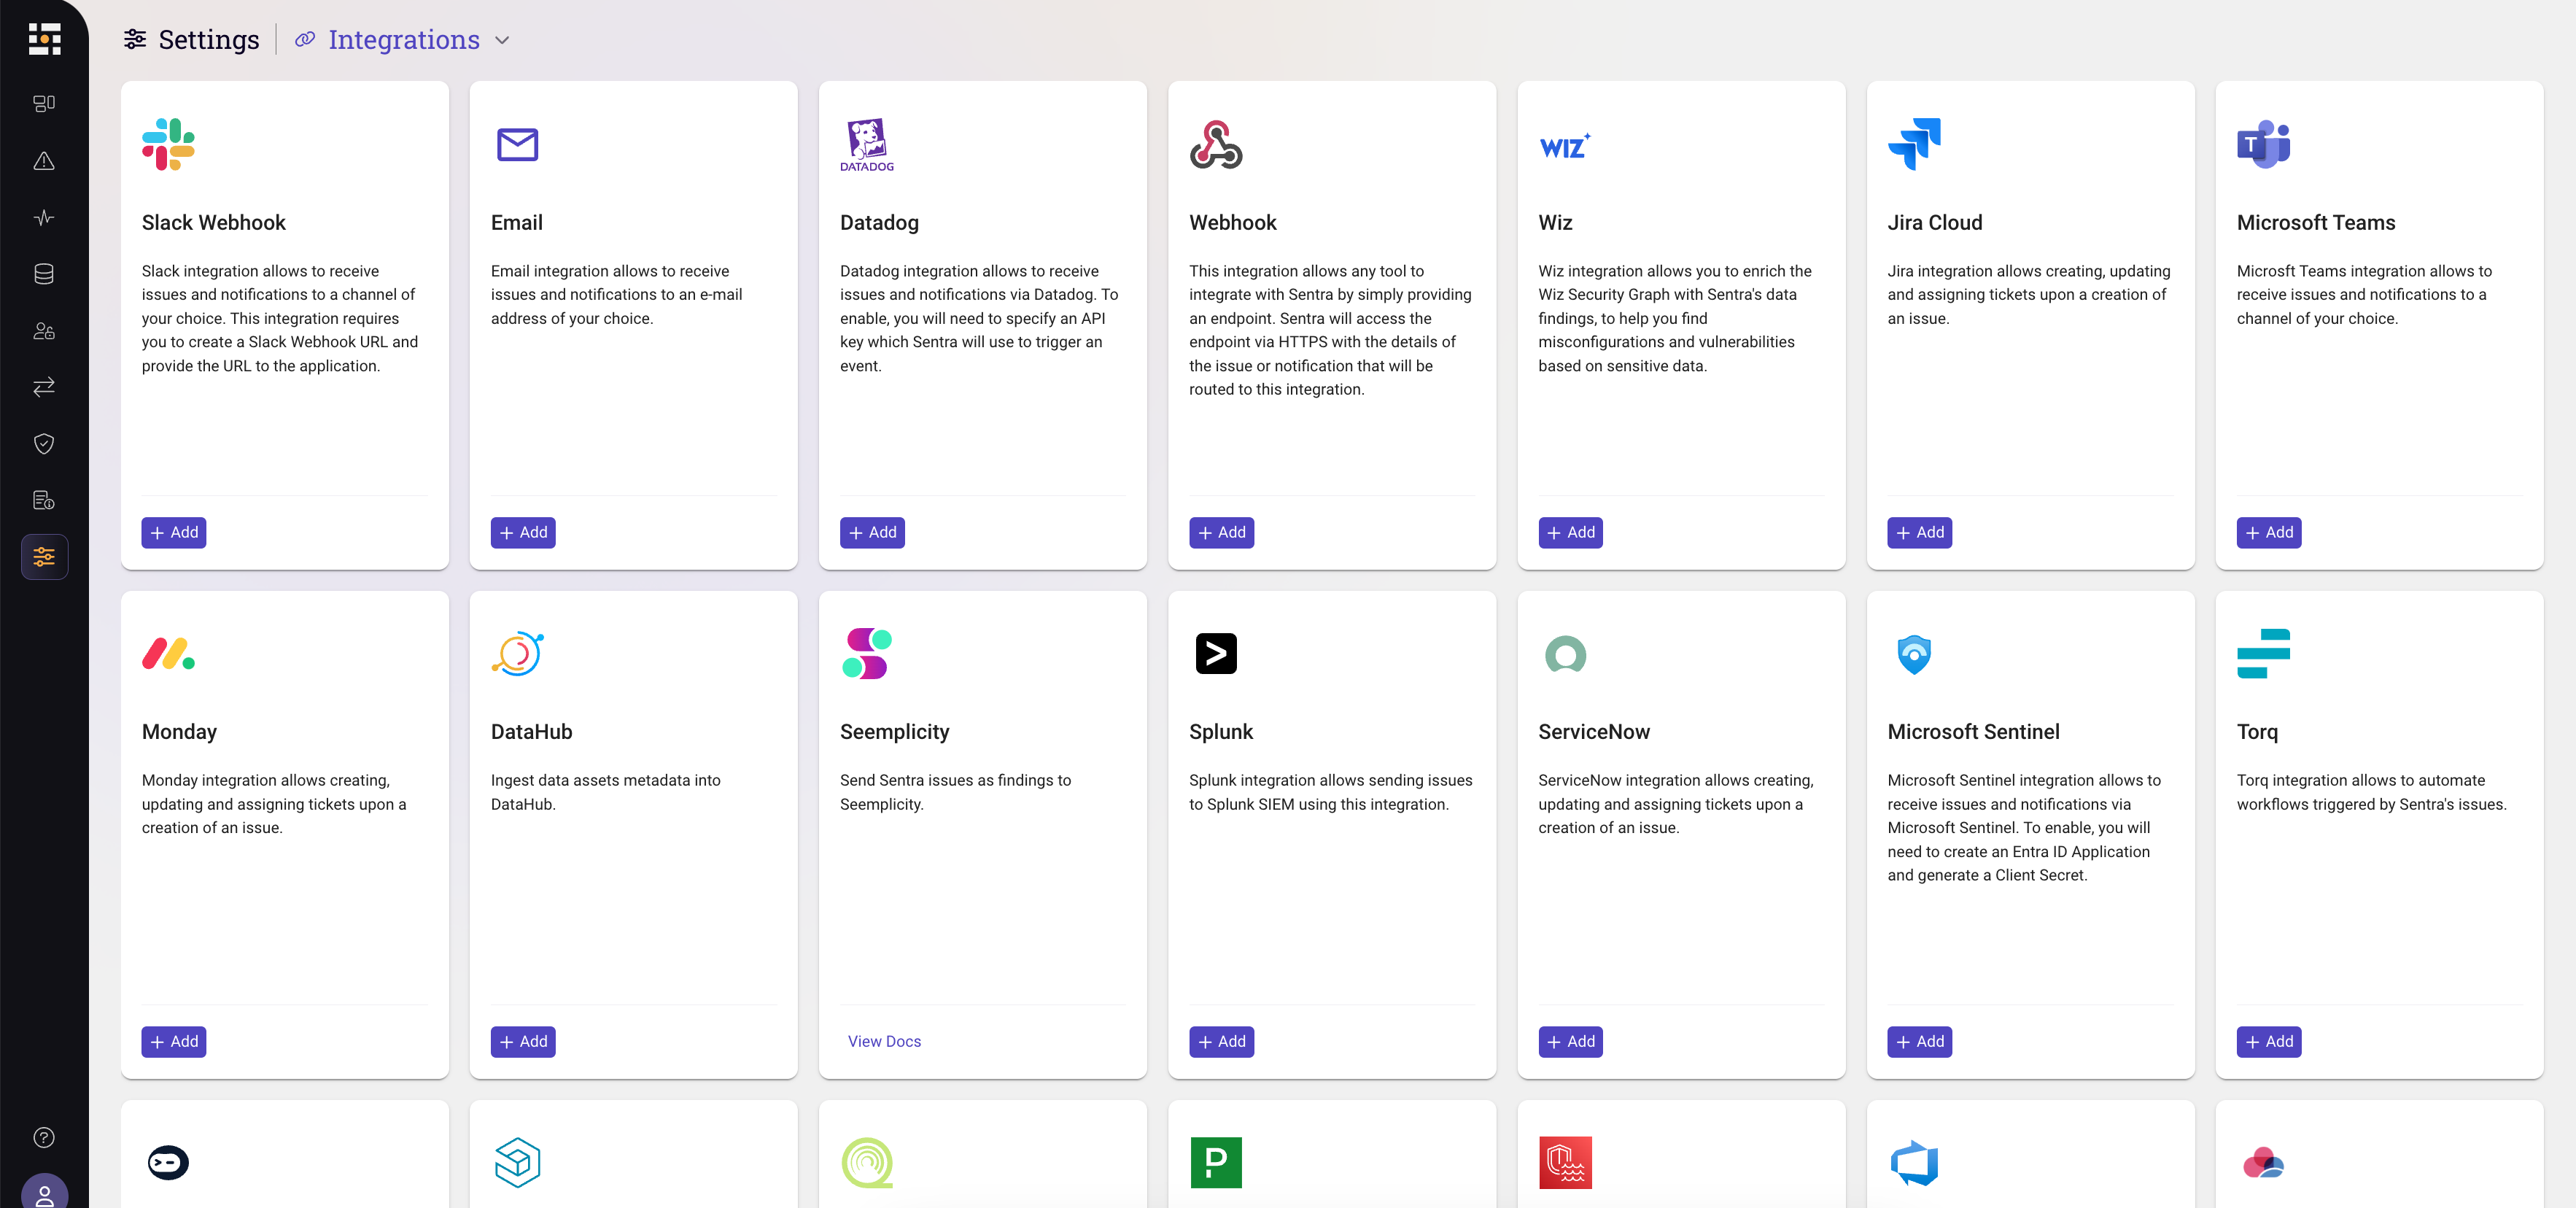Image resolution: width=2576 pixels, height=1208 pixels.
Task: Add the Jira Cloud integration
Action: tap(1919, 532)
